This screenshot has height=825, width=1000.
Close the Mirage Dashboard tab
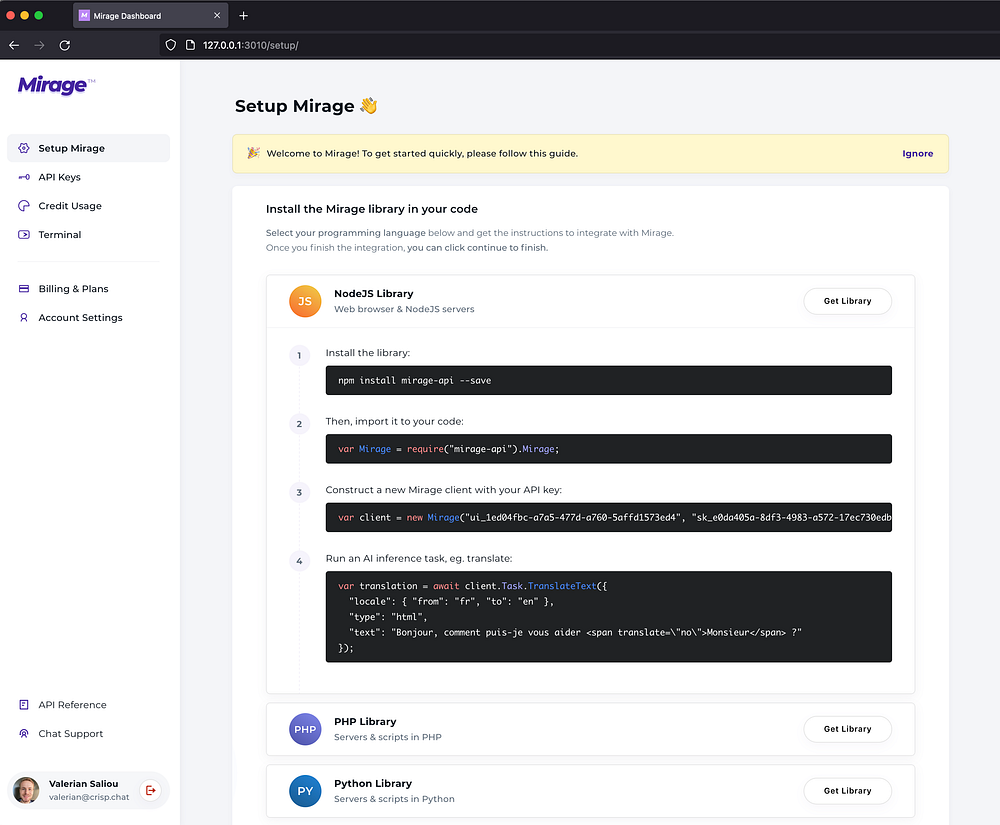click(217, 15)
